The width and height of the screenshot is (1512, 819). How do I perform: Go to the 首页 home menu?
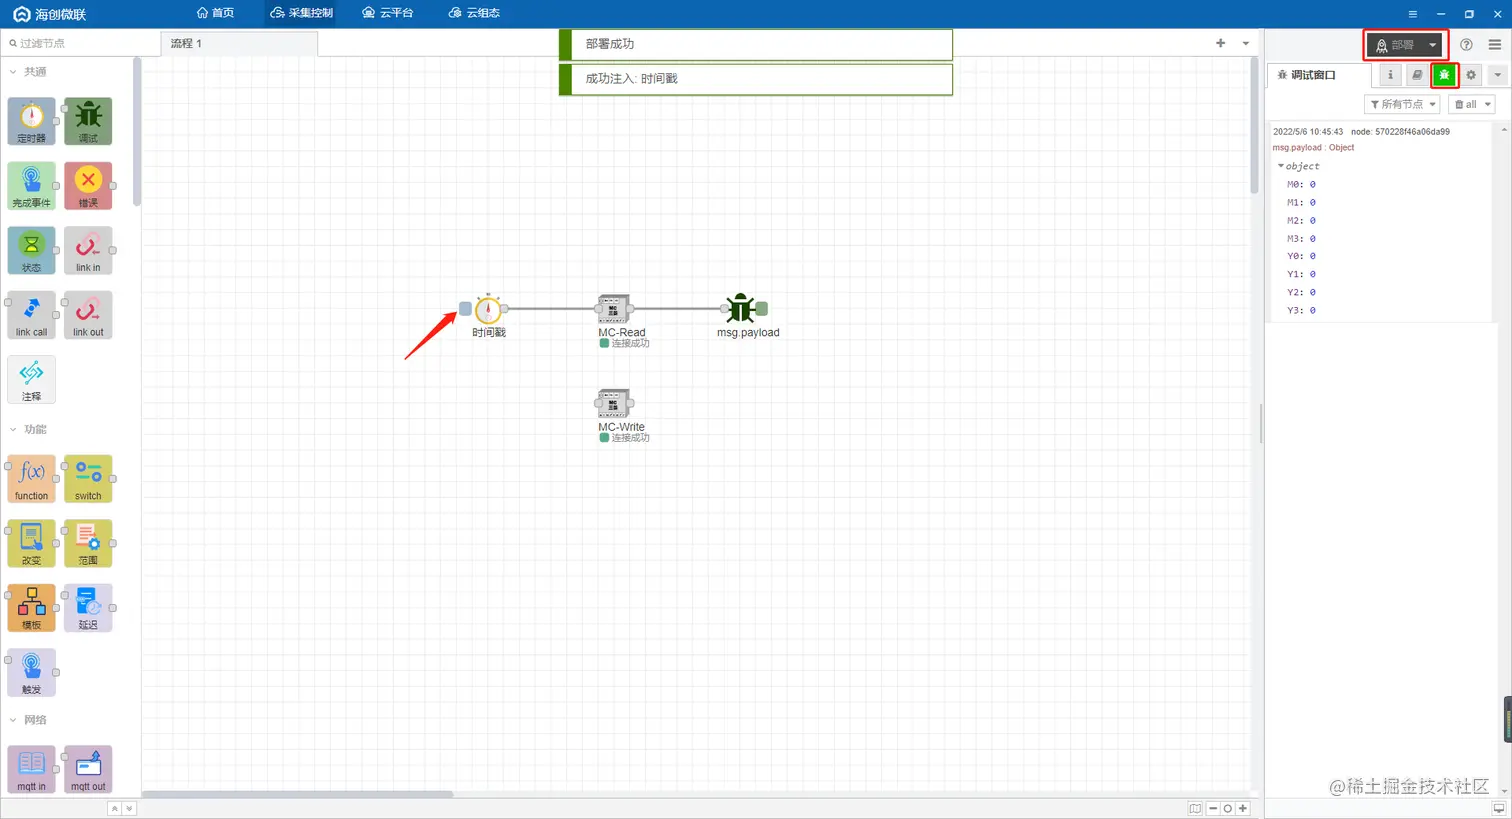(x=215, y=13)
